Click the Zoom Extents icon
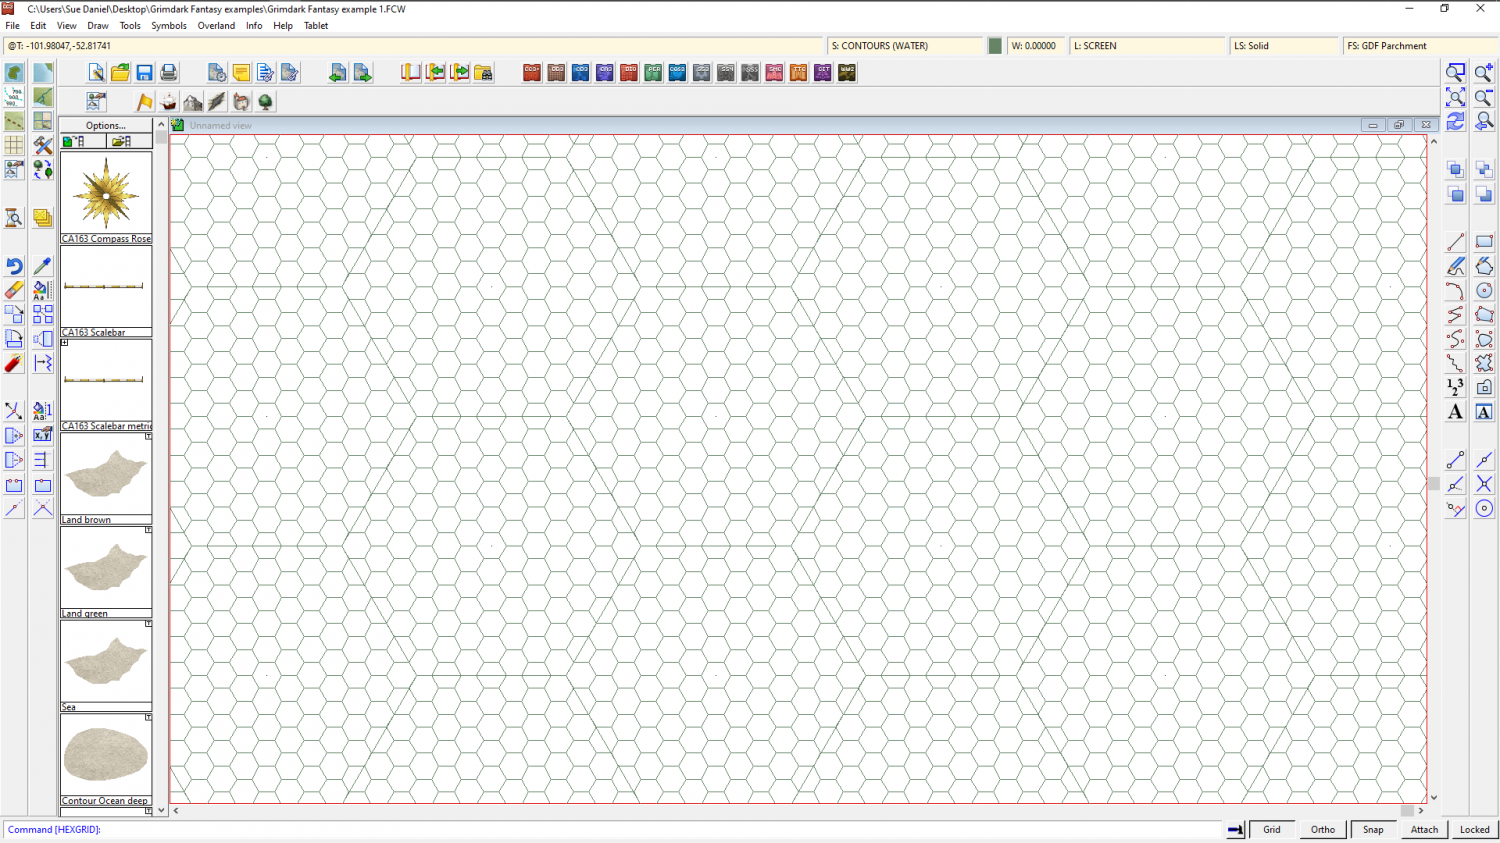1500x843 pixels. [x=1456, y=97]
